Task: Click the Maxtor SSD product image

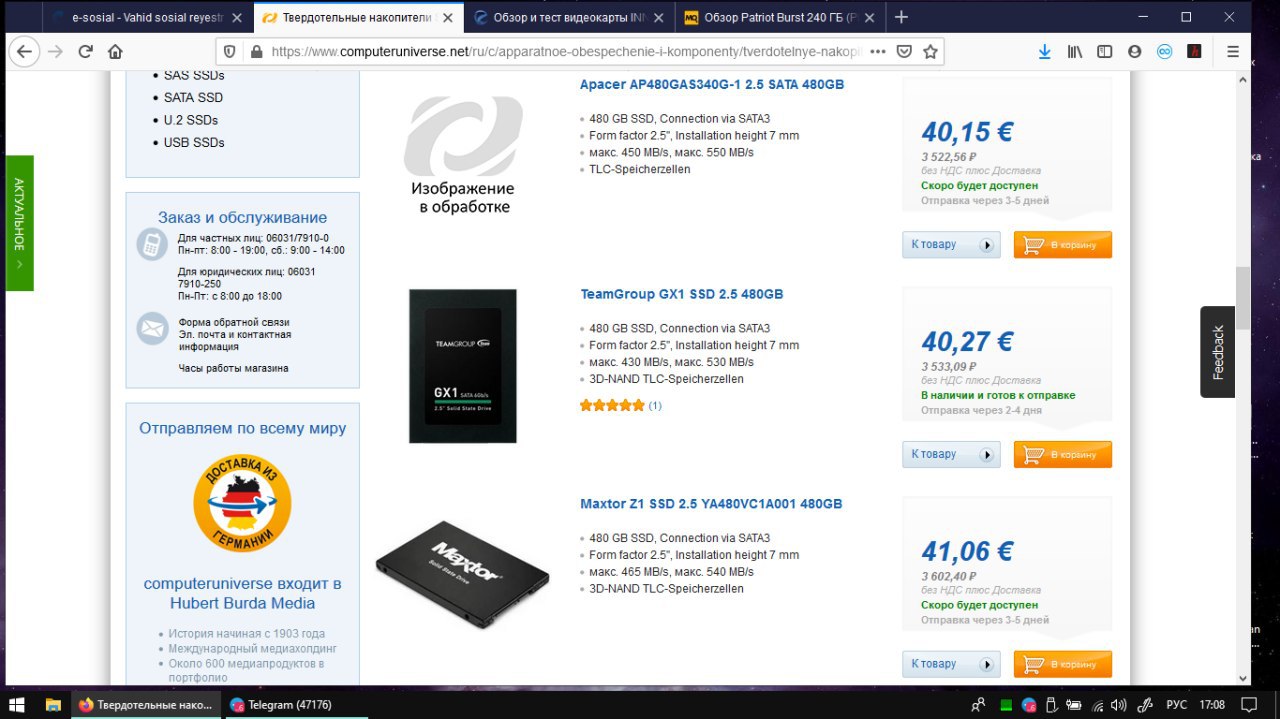Action: click(462, 575)
